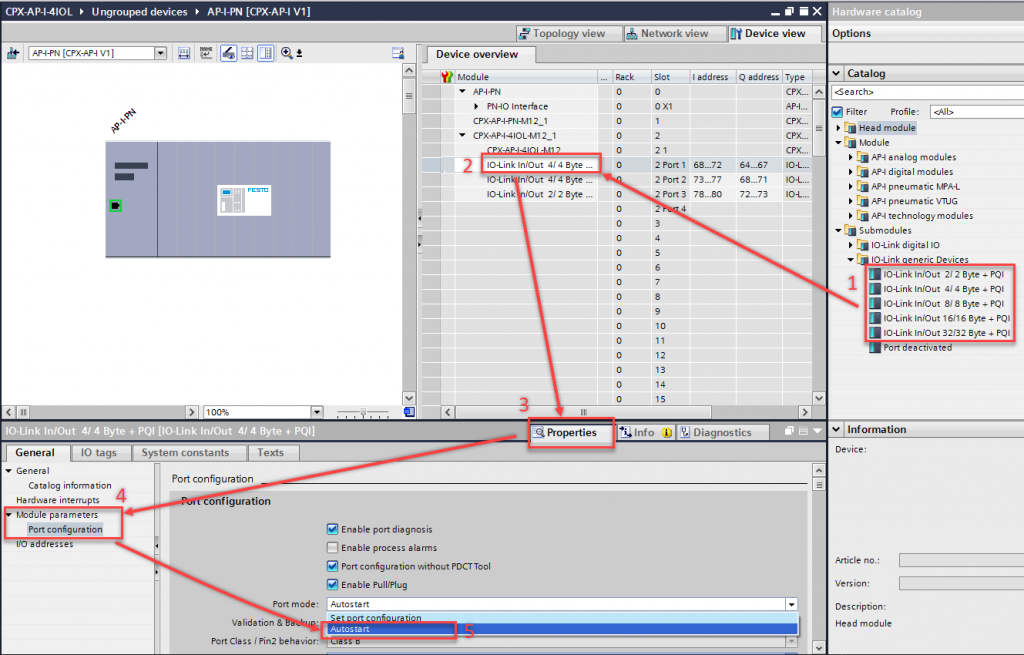
Task: Toggle Enable port diagnosis checkbox
Action: [332, 529]
